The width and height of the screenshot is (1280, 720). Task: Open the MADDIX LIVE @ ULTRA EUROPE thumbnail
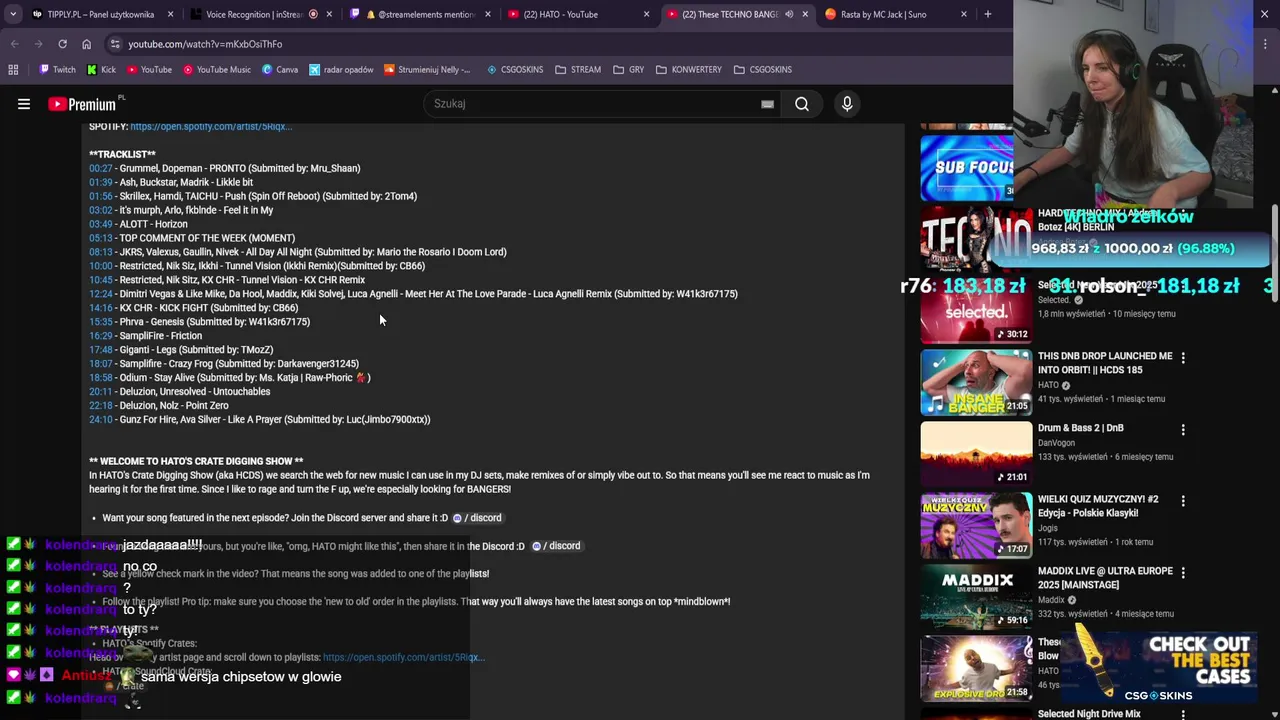click(x=976, y=596)
